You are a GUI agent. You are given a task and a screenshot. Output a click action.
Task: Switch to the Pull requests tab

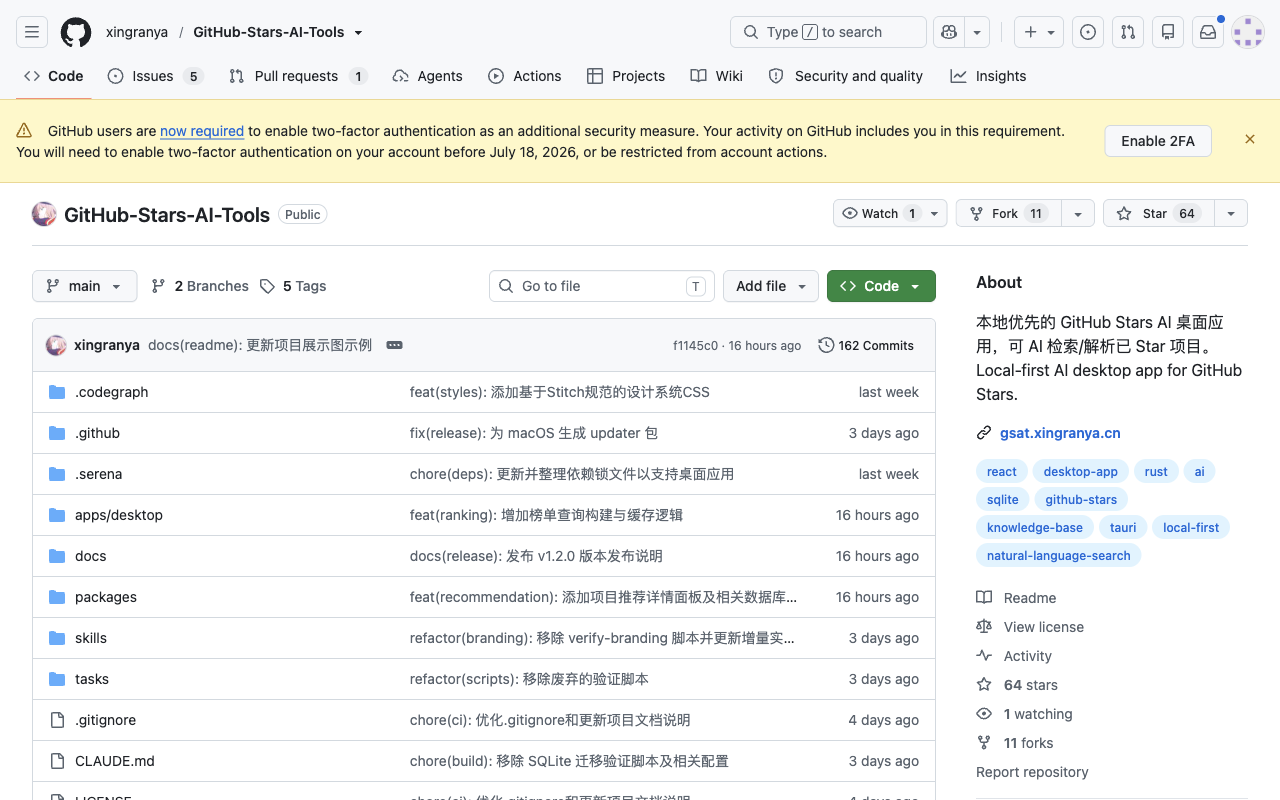pyautogui.click(x=298, y=76)
